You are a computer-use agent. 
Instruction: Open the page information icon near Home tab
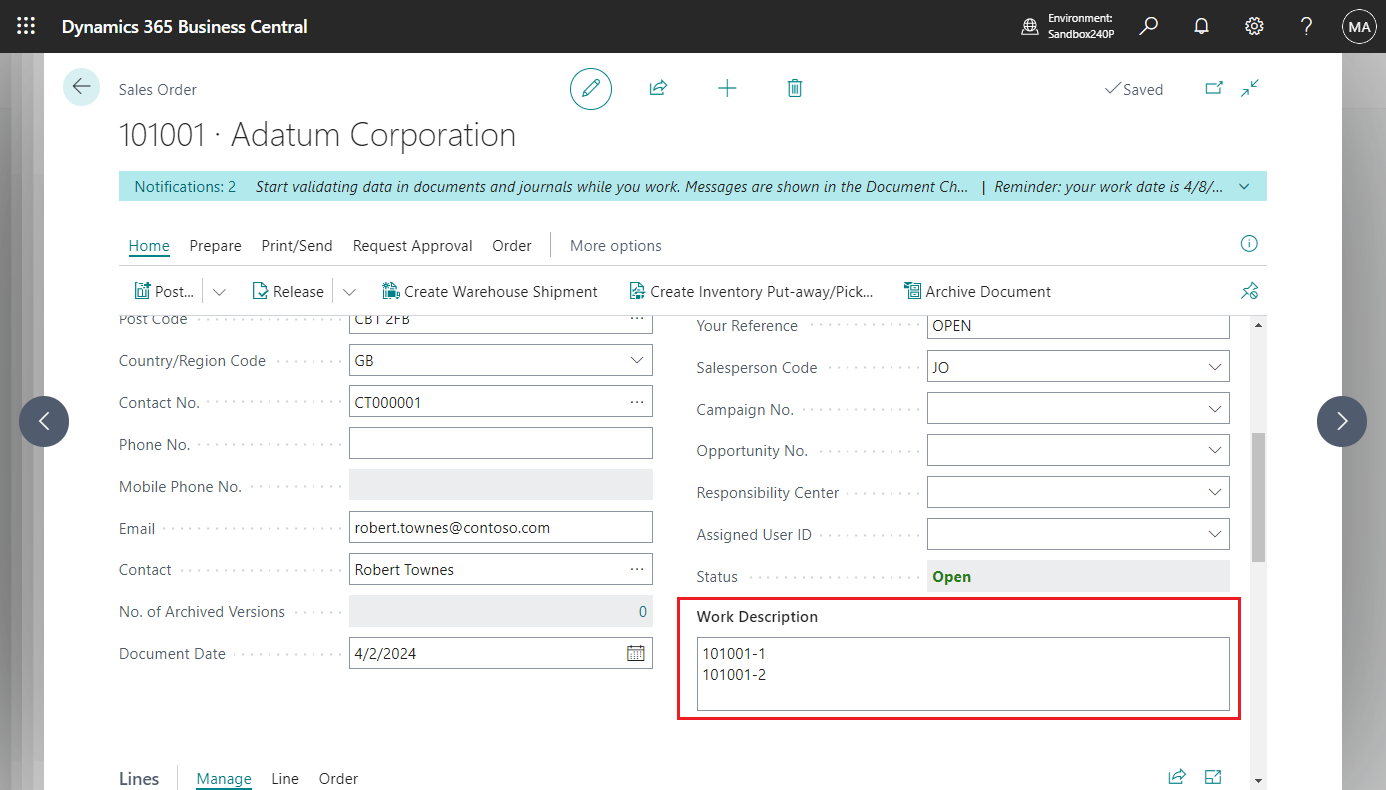point(1249,244)
